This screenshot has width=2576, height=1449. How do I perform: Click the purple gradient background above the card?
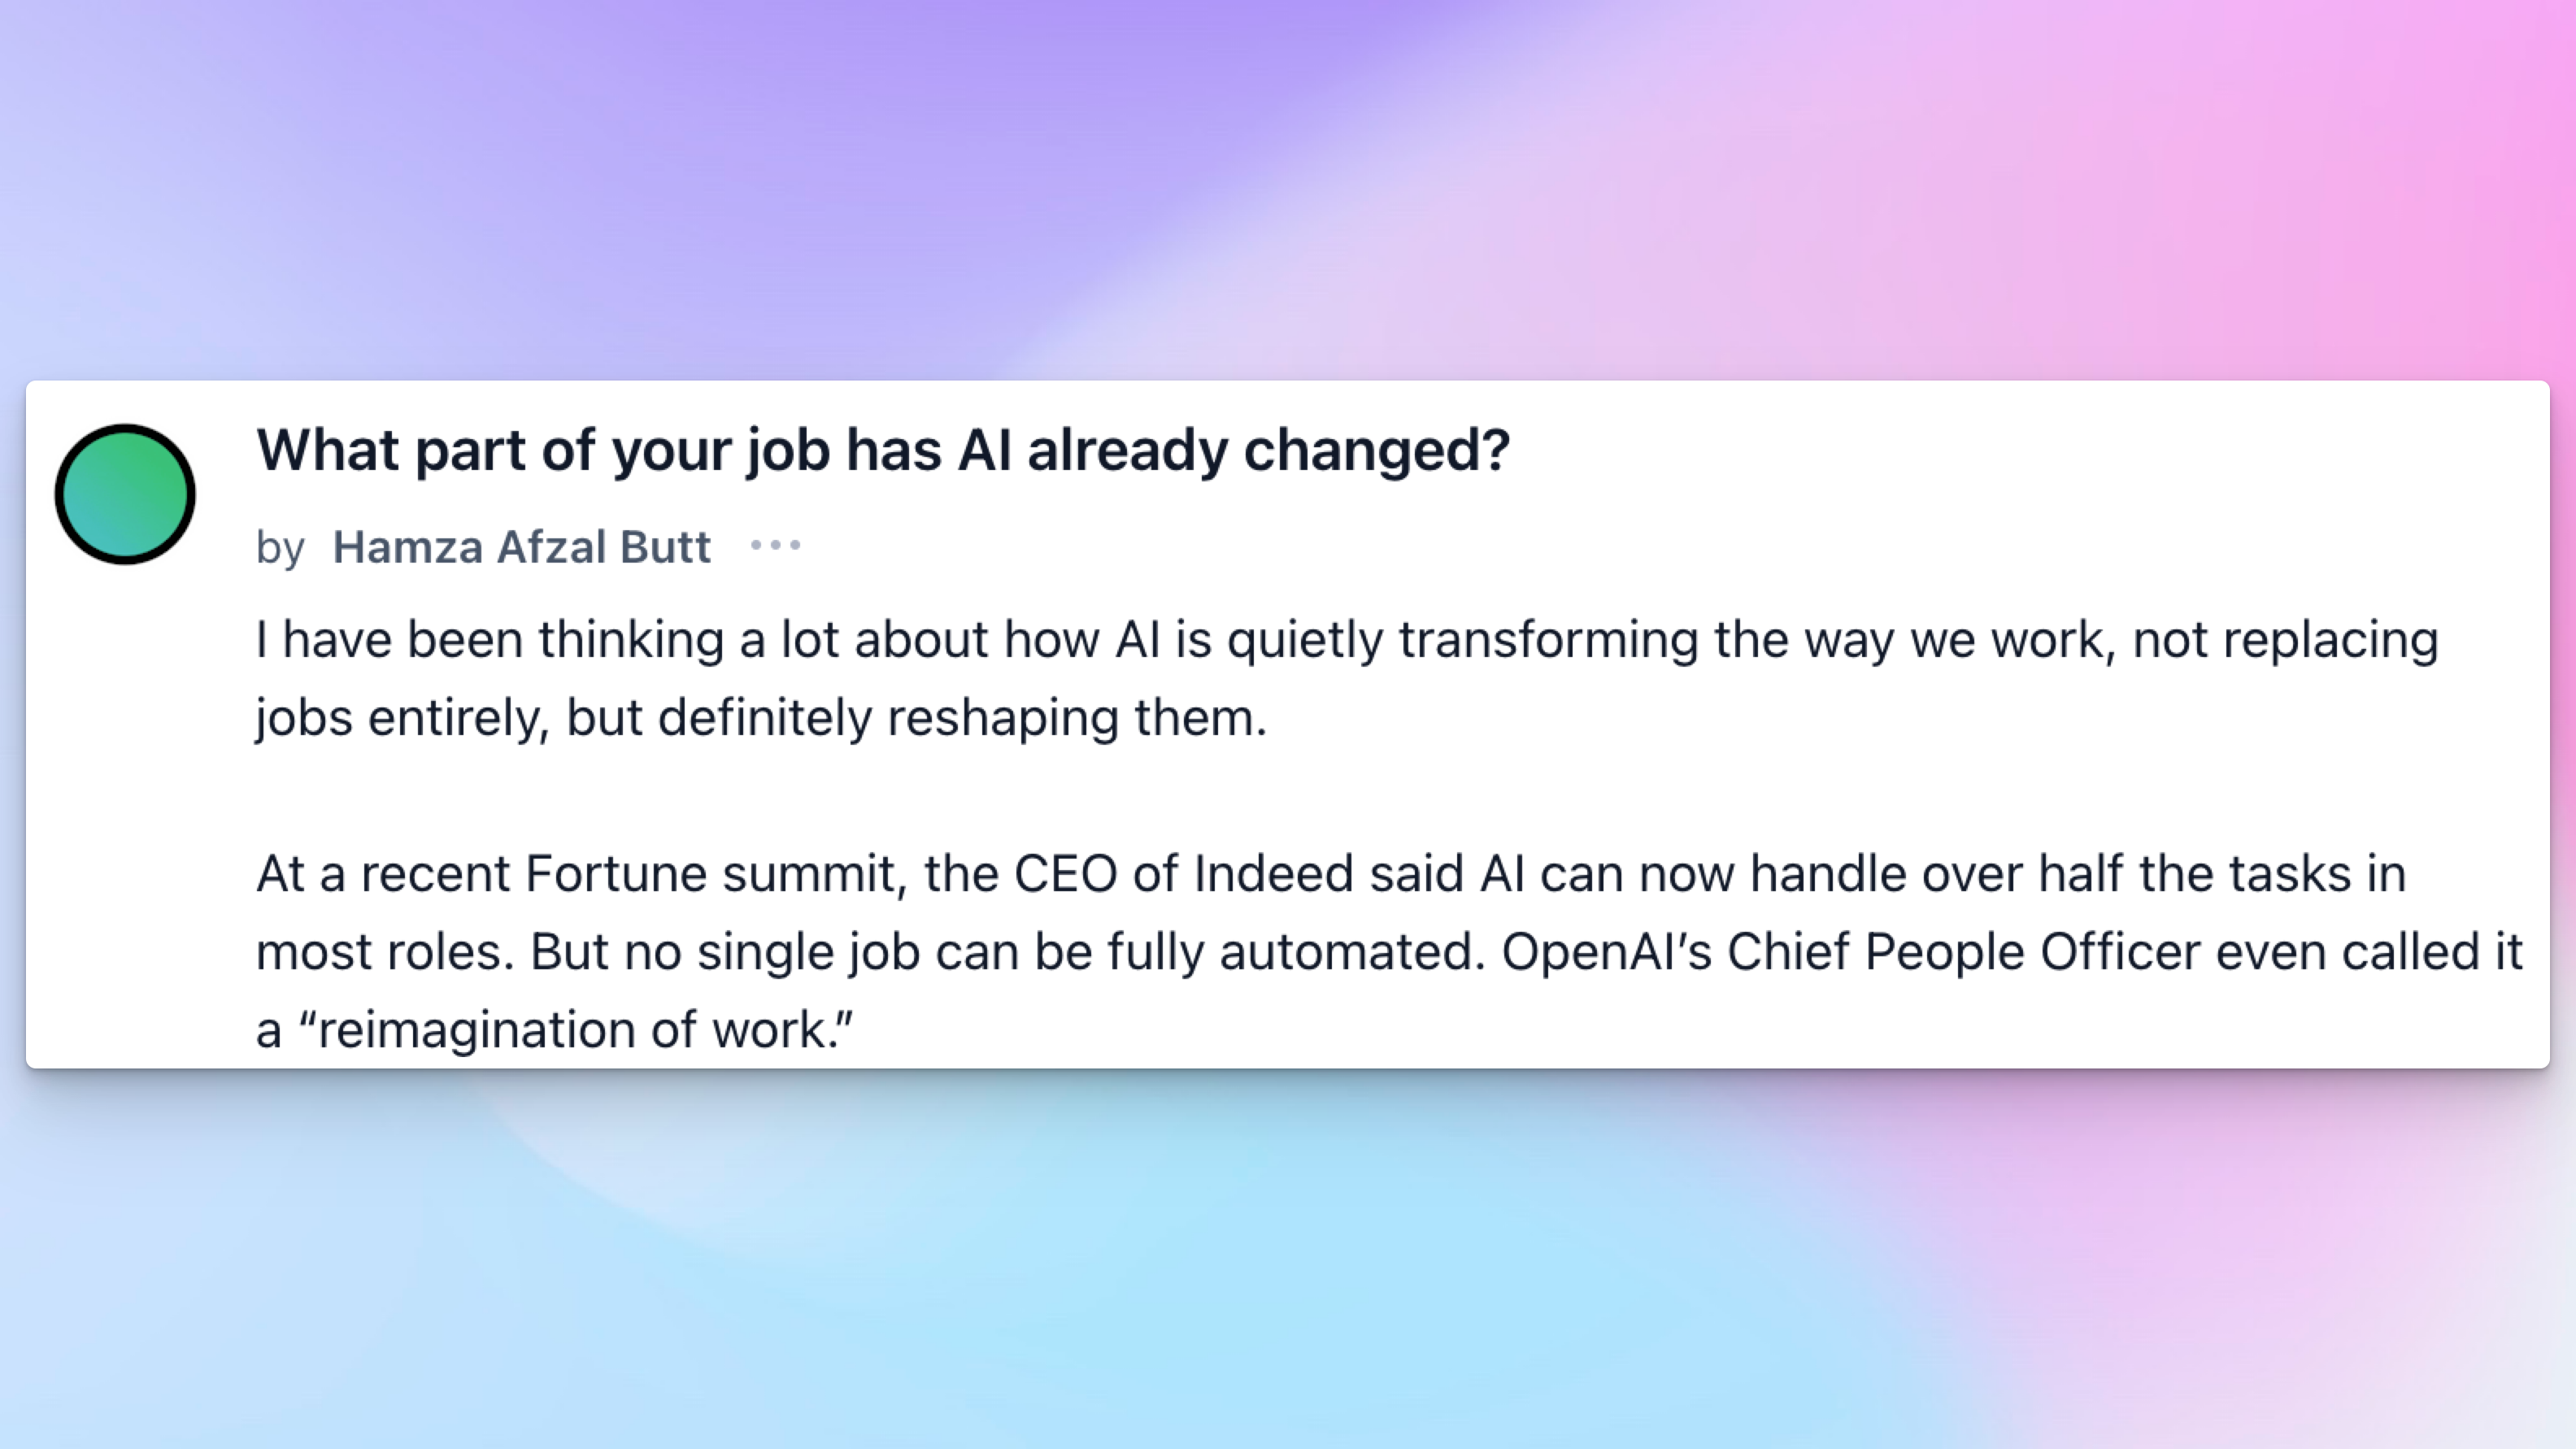[1100, 180]
